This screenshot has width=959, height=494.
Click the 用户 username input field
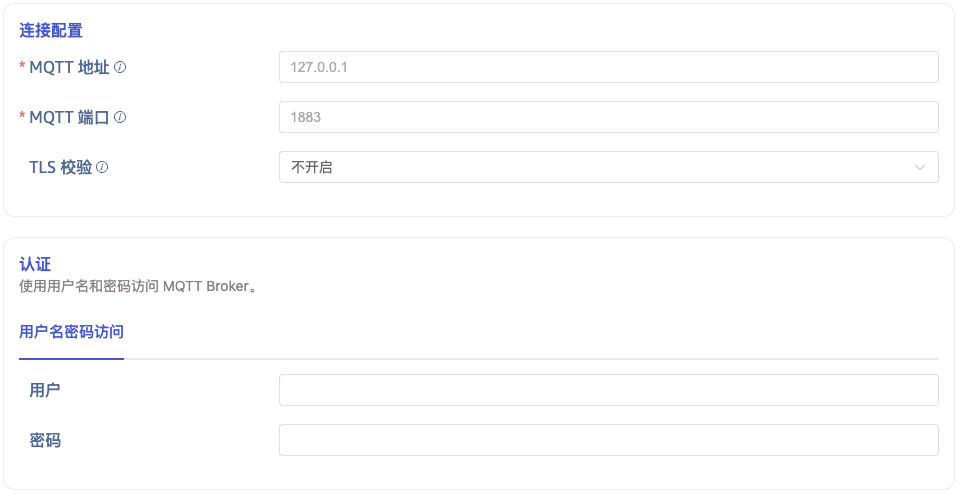(608, 390)
